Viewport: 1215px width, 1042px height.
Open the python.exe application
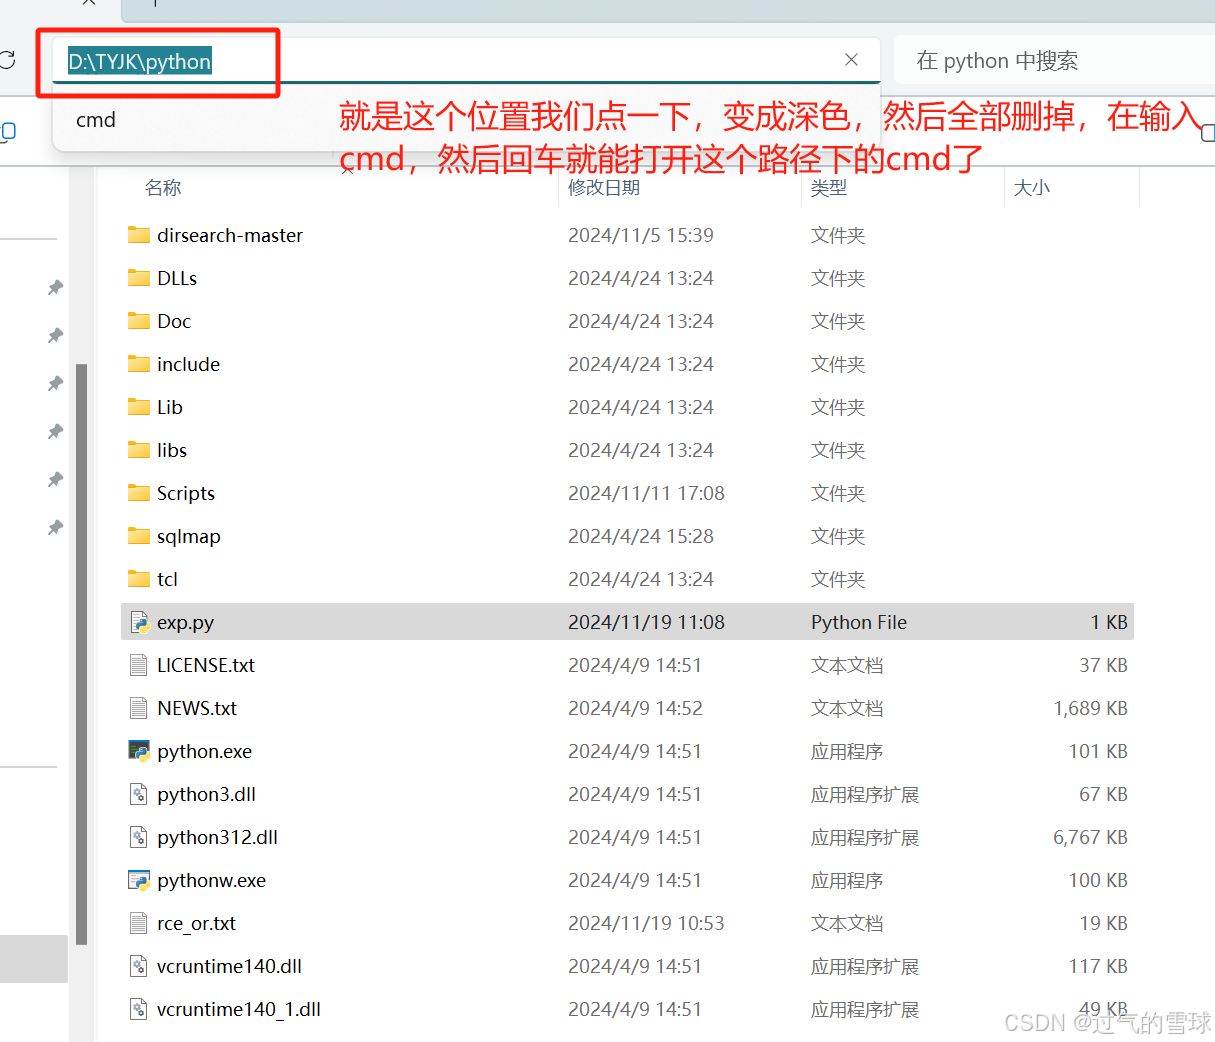[x=203, y=751]
